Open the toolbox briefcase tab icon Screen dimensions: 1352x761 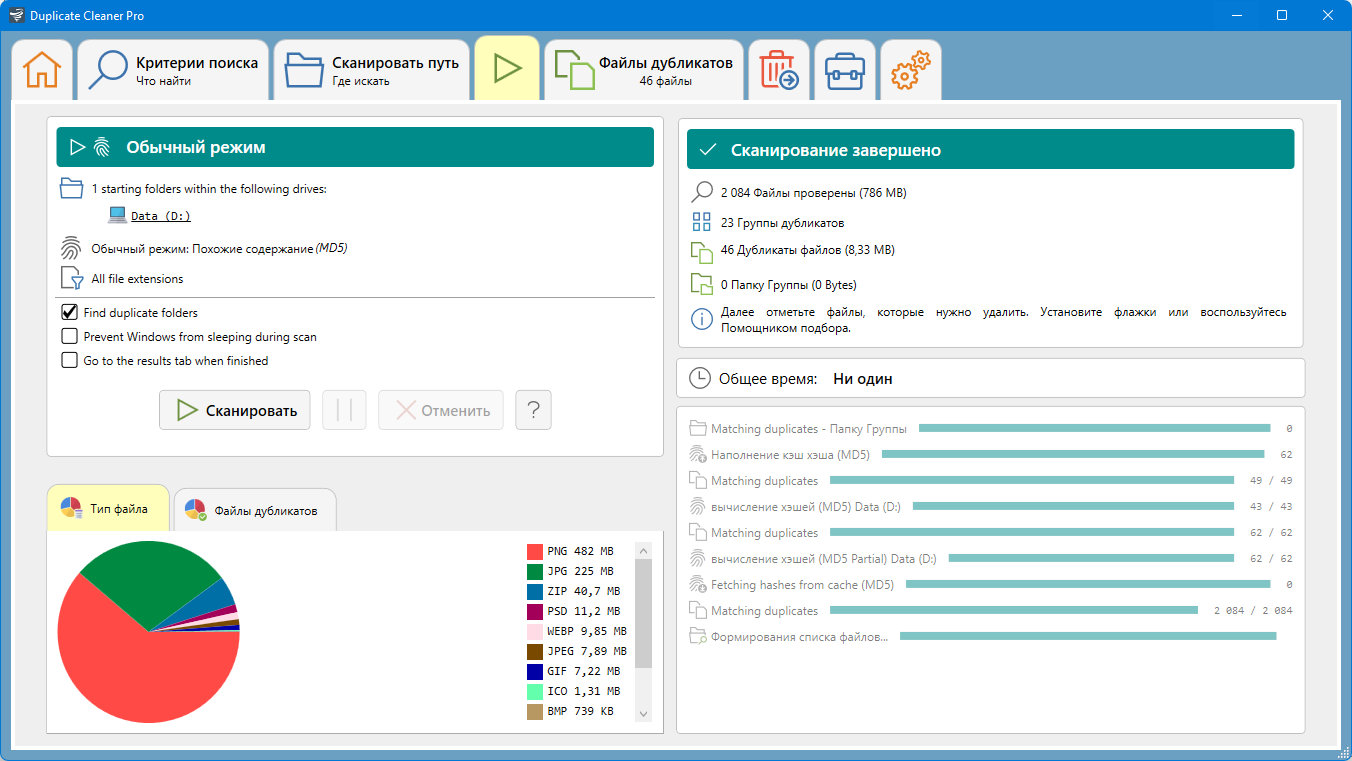tap(845, 71)
